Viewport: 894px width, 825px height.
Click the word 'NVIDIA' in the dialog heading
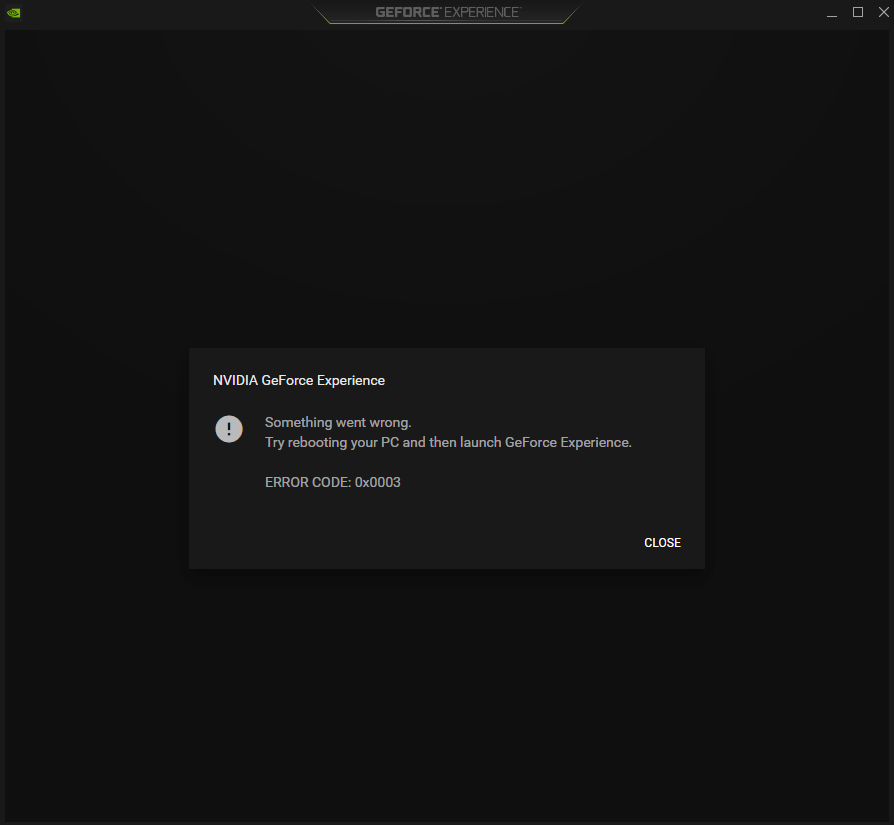coord(235,380)
